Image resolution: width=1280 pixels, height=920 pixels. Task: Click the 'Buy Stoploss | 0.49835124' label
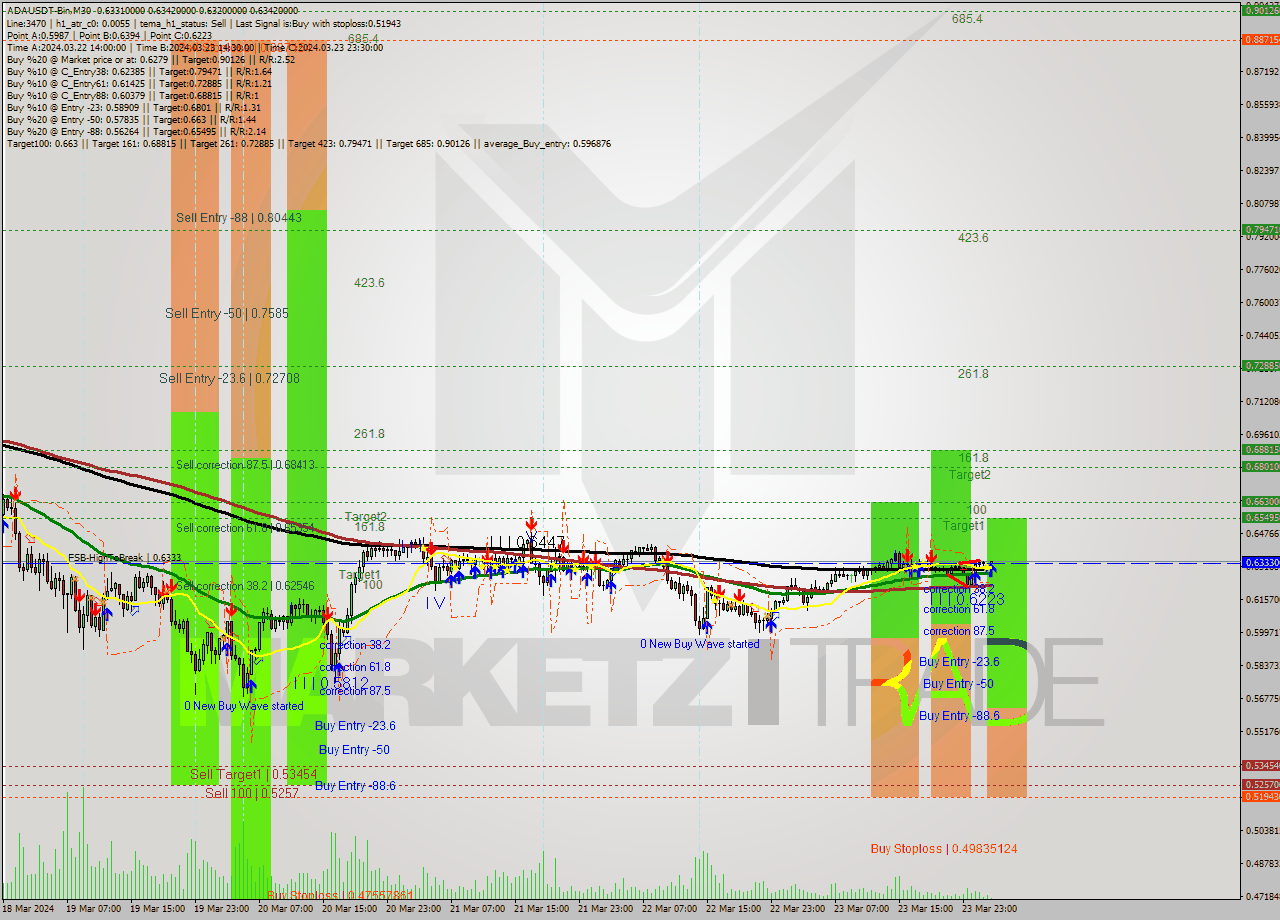(x=944, y=848)
